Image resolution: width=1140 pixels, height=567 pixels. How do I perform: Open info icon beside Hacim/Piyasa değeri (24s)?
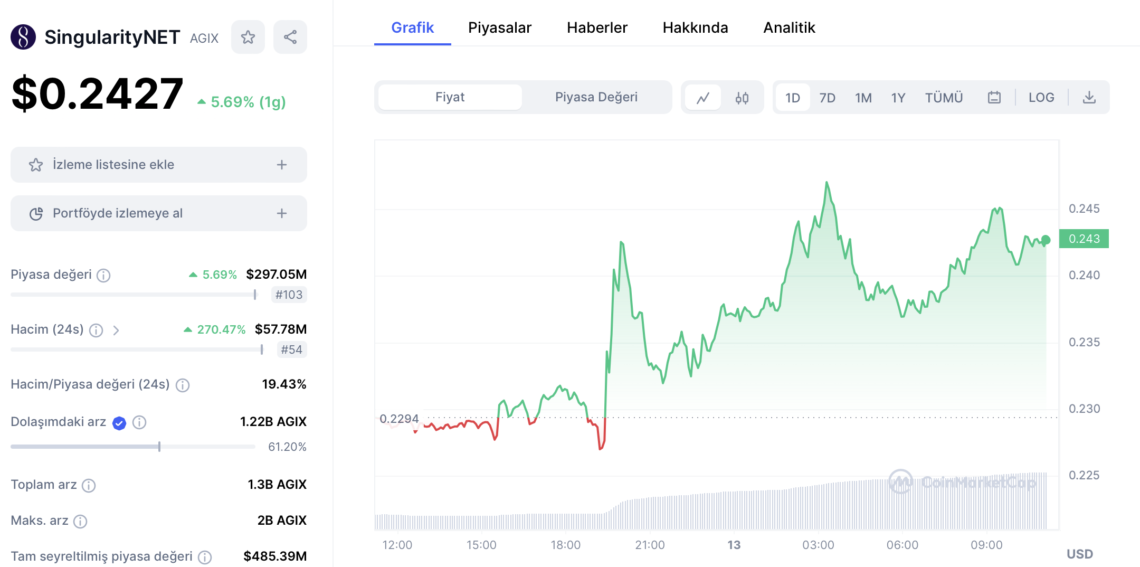pos(182,385)
